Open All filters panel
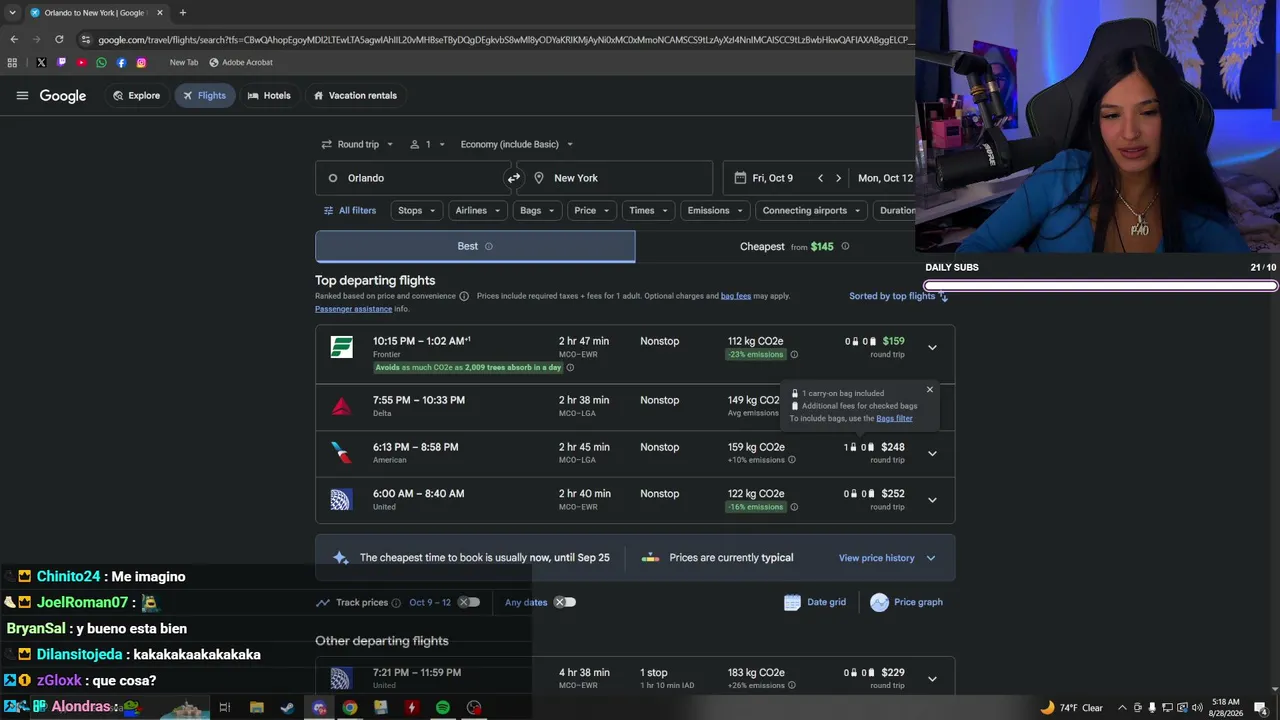The height and width of the screenshot is (720, 1280). [x=350, y=210]
